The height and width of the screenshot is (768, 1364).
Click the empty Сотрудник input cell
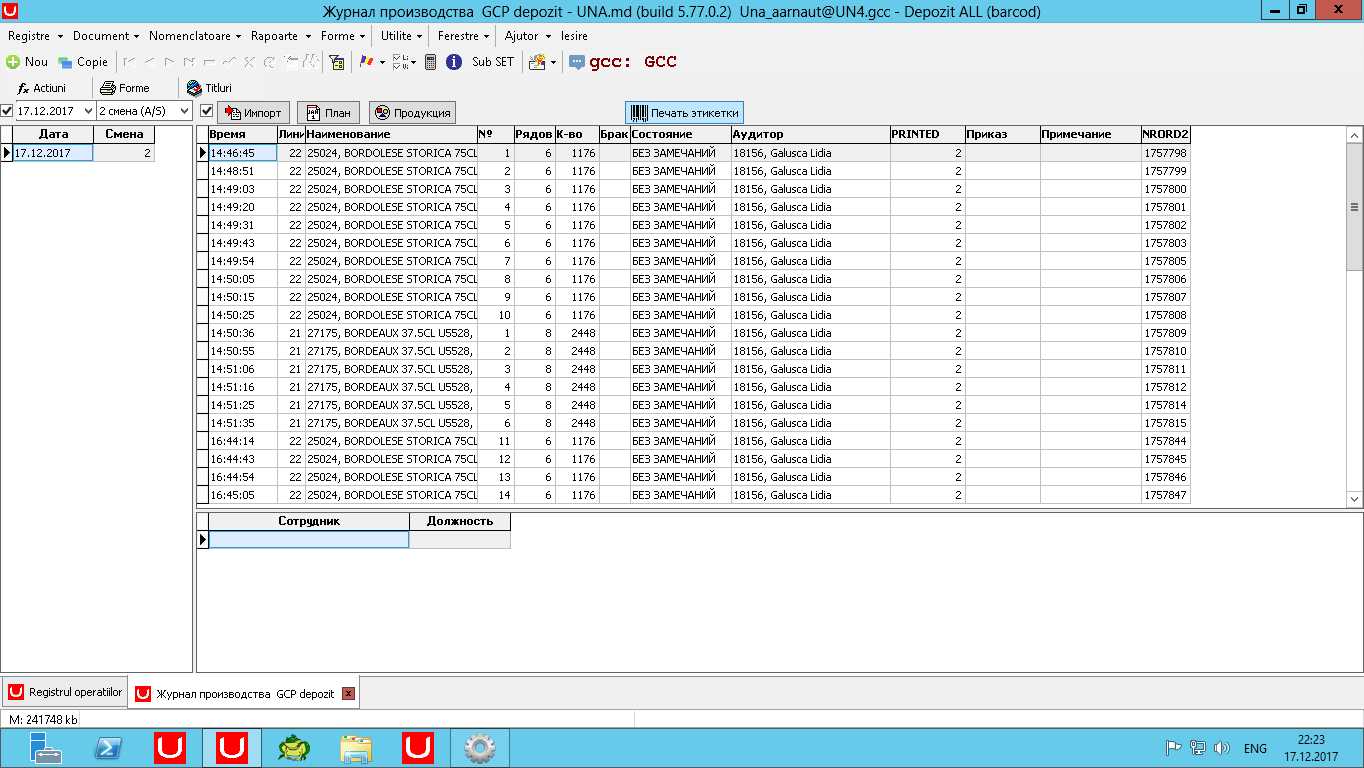pyautogui.click(x=309, y=540)
